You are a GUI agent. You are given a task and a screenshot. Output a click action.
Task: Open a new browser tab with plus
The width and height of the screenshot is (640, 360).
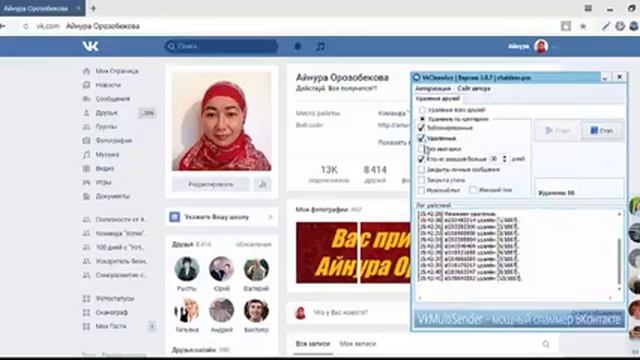tap(93, 8)
